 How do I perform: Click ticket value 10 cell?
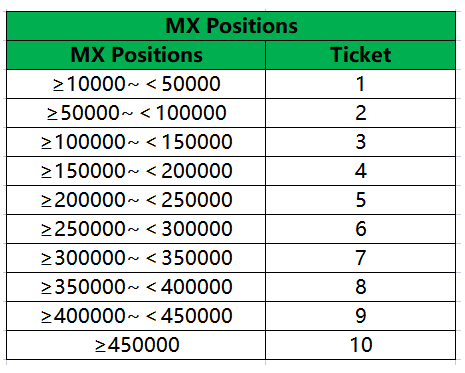click(361, 345)
